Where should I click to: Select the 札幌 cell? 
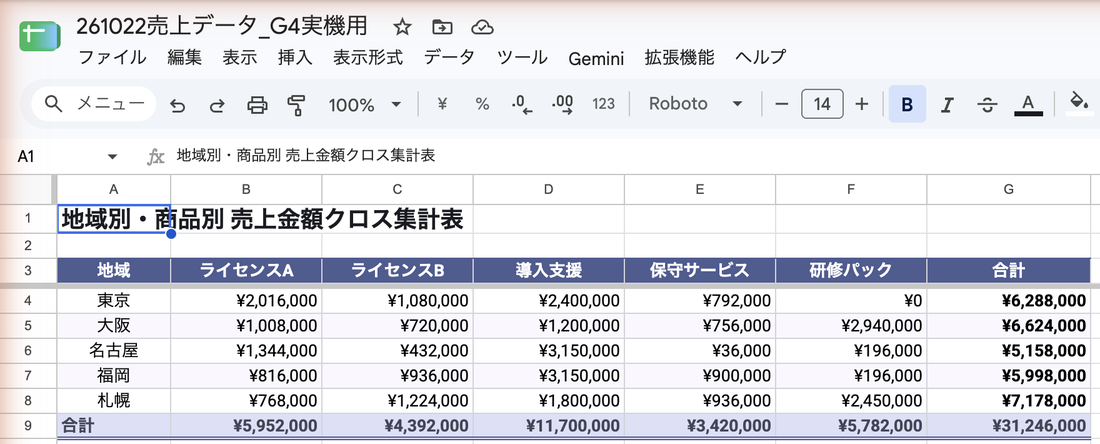(x=114, y=401)
